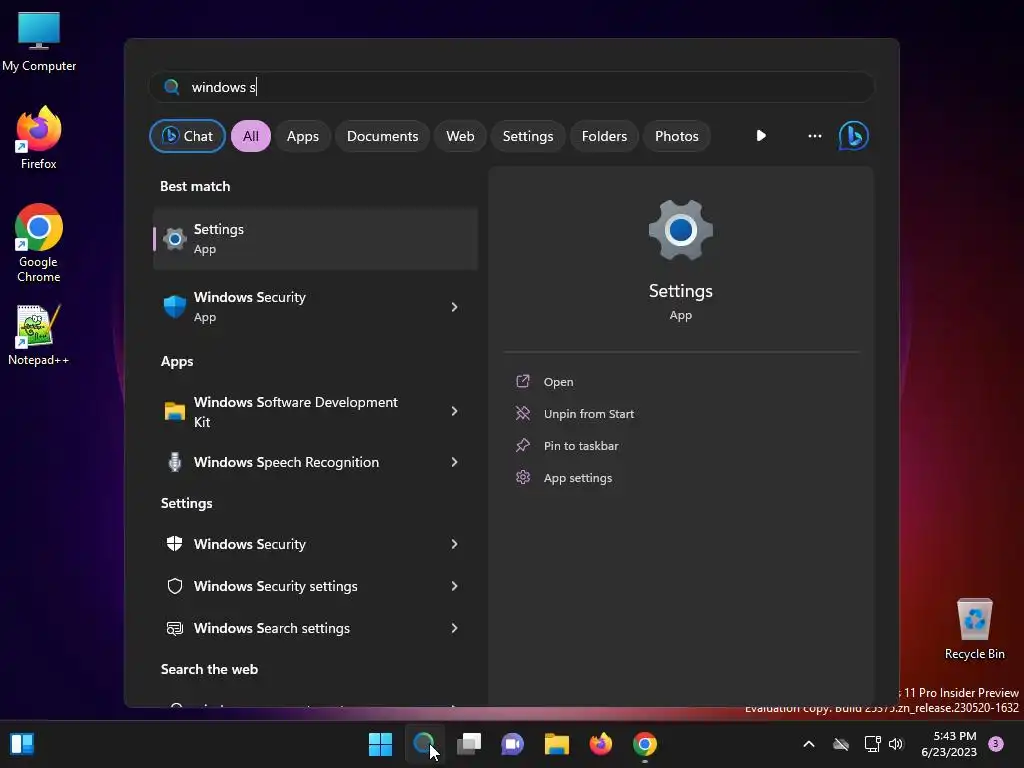The width and height of the screenshot is (1024, 768).
Task: Open the Windows Software Development Kit result
Action: click(315, 411)
